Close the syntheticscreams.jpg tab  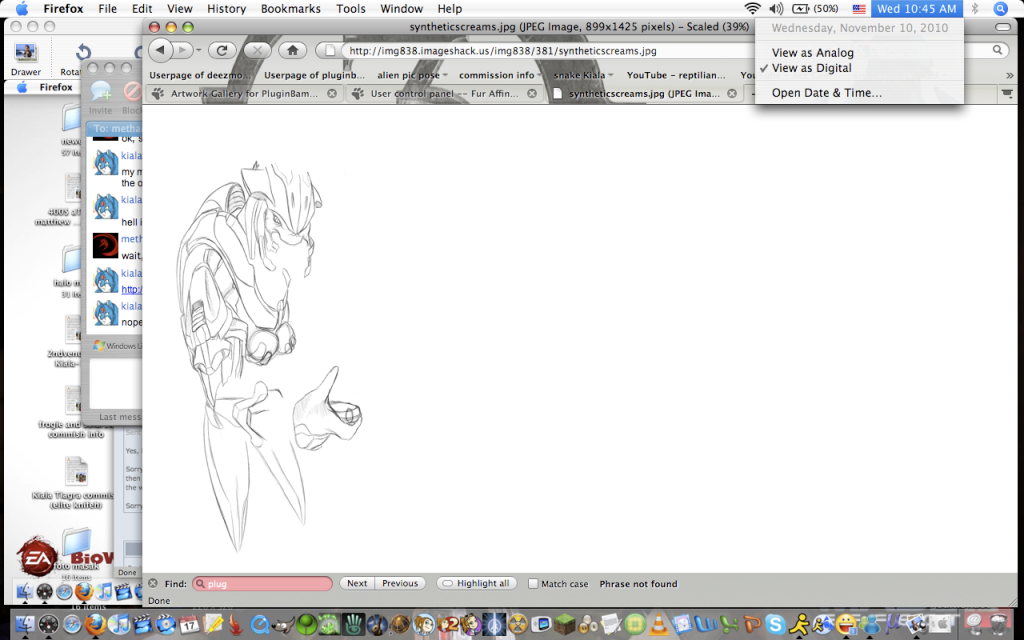click(731, 93)
